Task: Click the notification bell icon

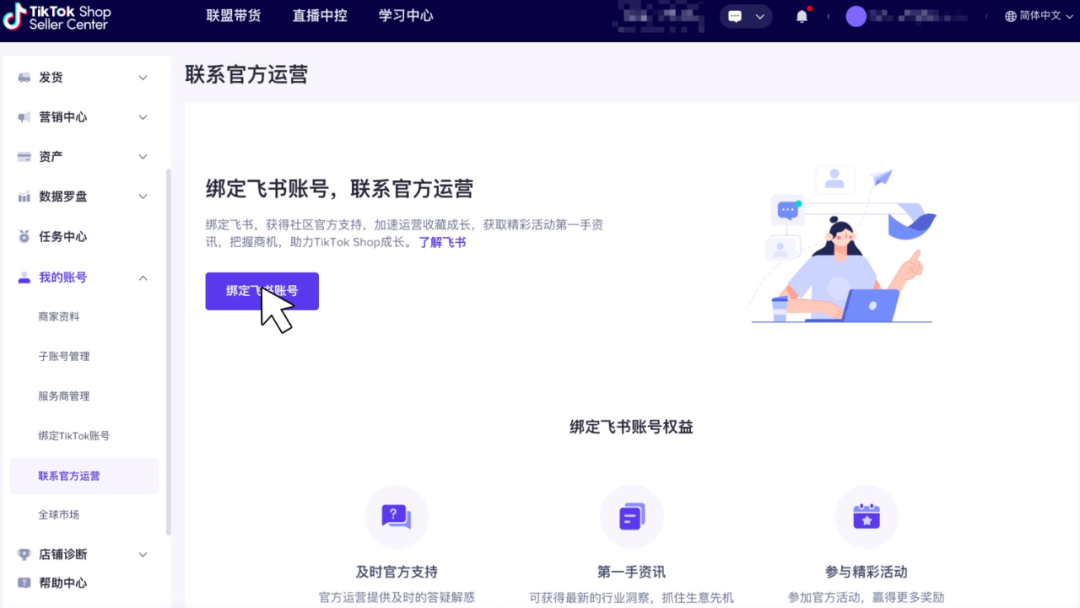Action: click(802, 15)
